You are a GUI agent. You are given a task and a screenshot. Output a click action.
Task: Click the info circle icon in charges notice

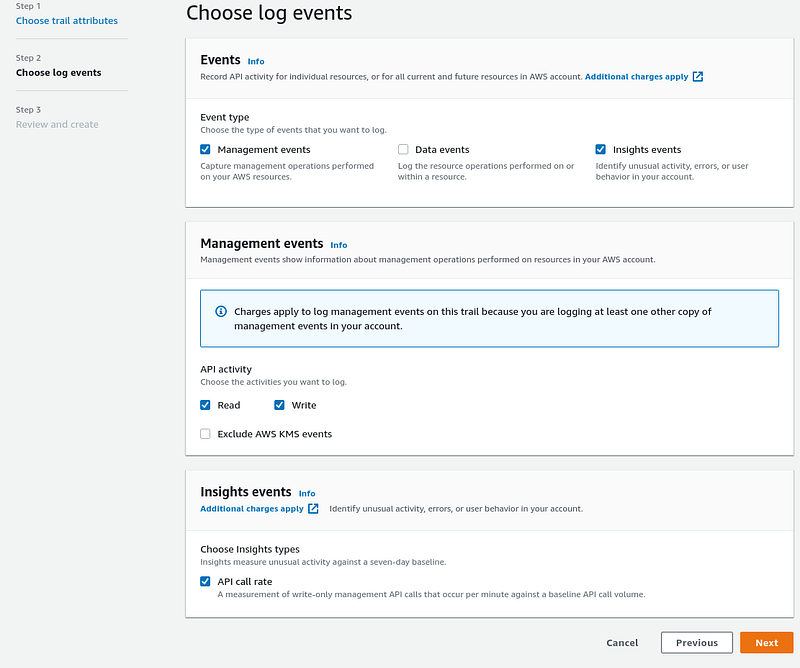click(x=221, y=311)
